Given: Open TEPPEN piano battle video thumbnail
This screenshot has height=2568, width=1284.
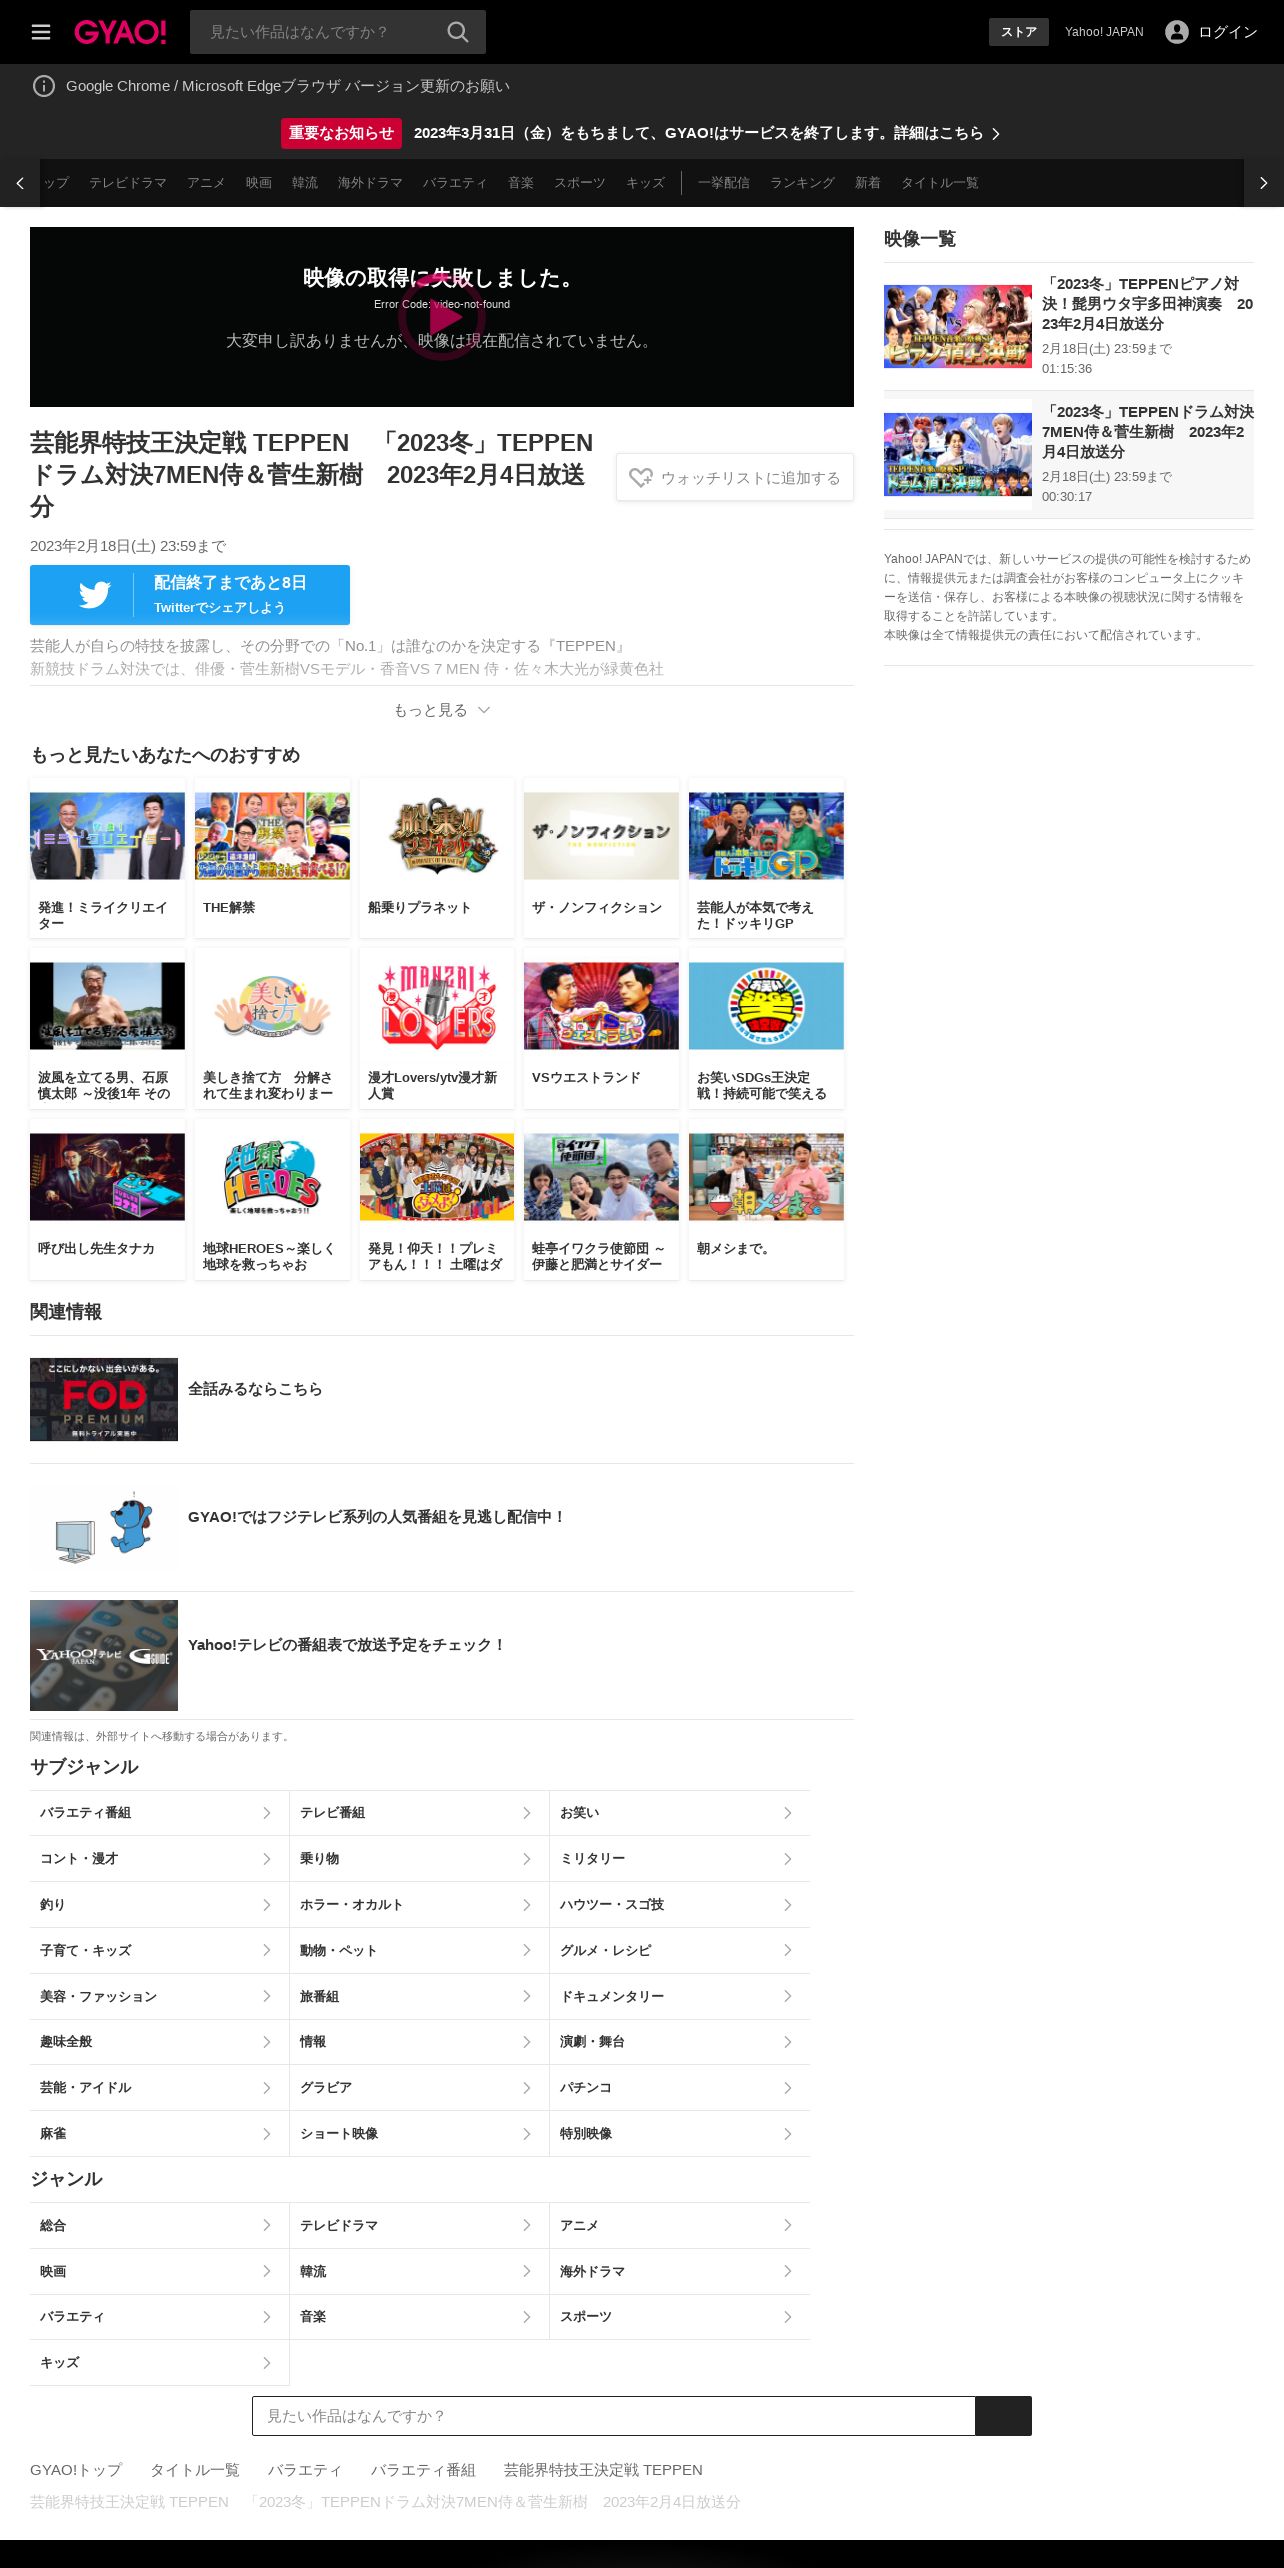Looking at the screenshot, I should pos(958,326).
